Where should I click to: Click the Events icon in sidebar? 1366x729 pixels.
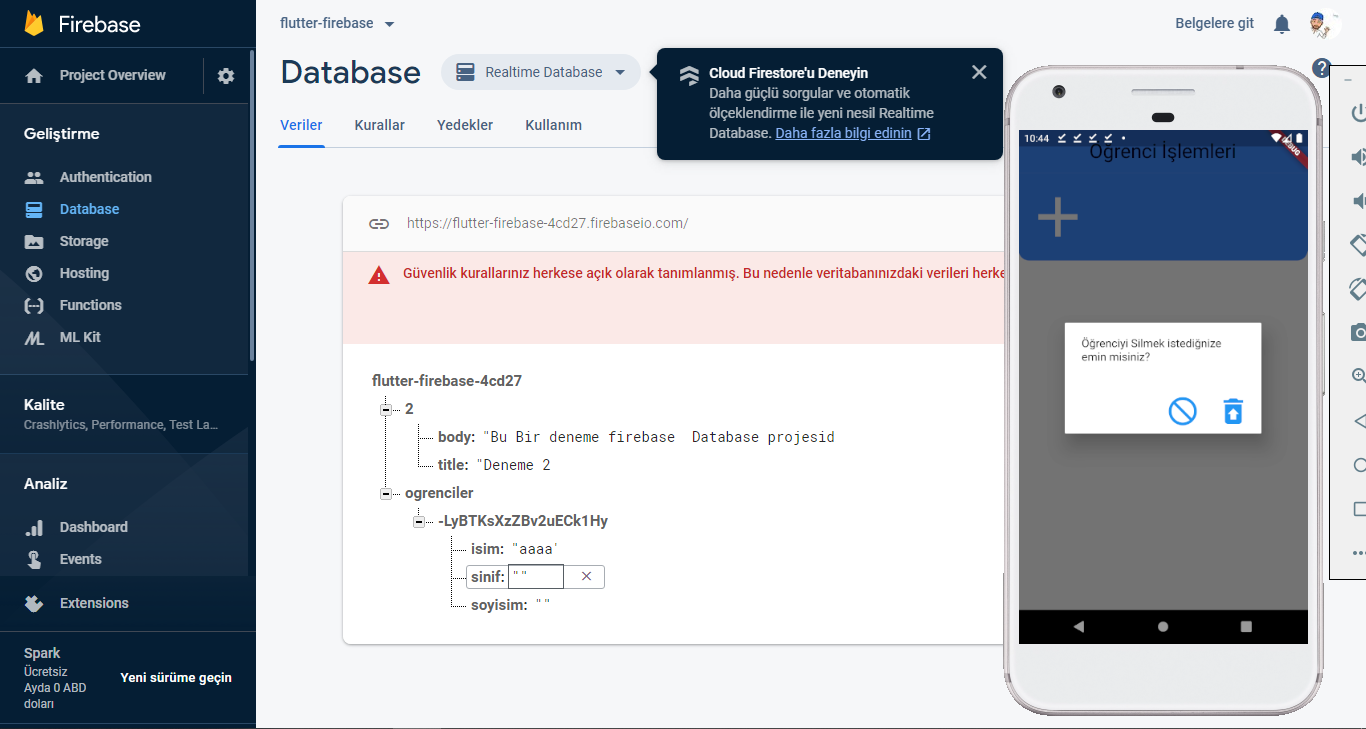click(34, 559)
